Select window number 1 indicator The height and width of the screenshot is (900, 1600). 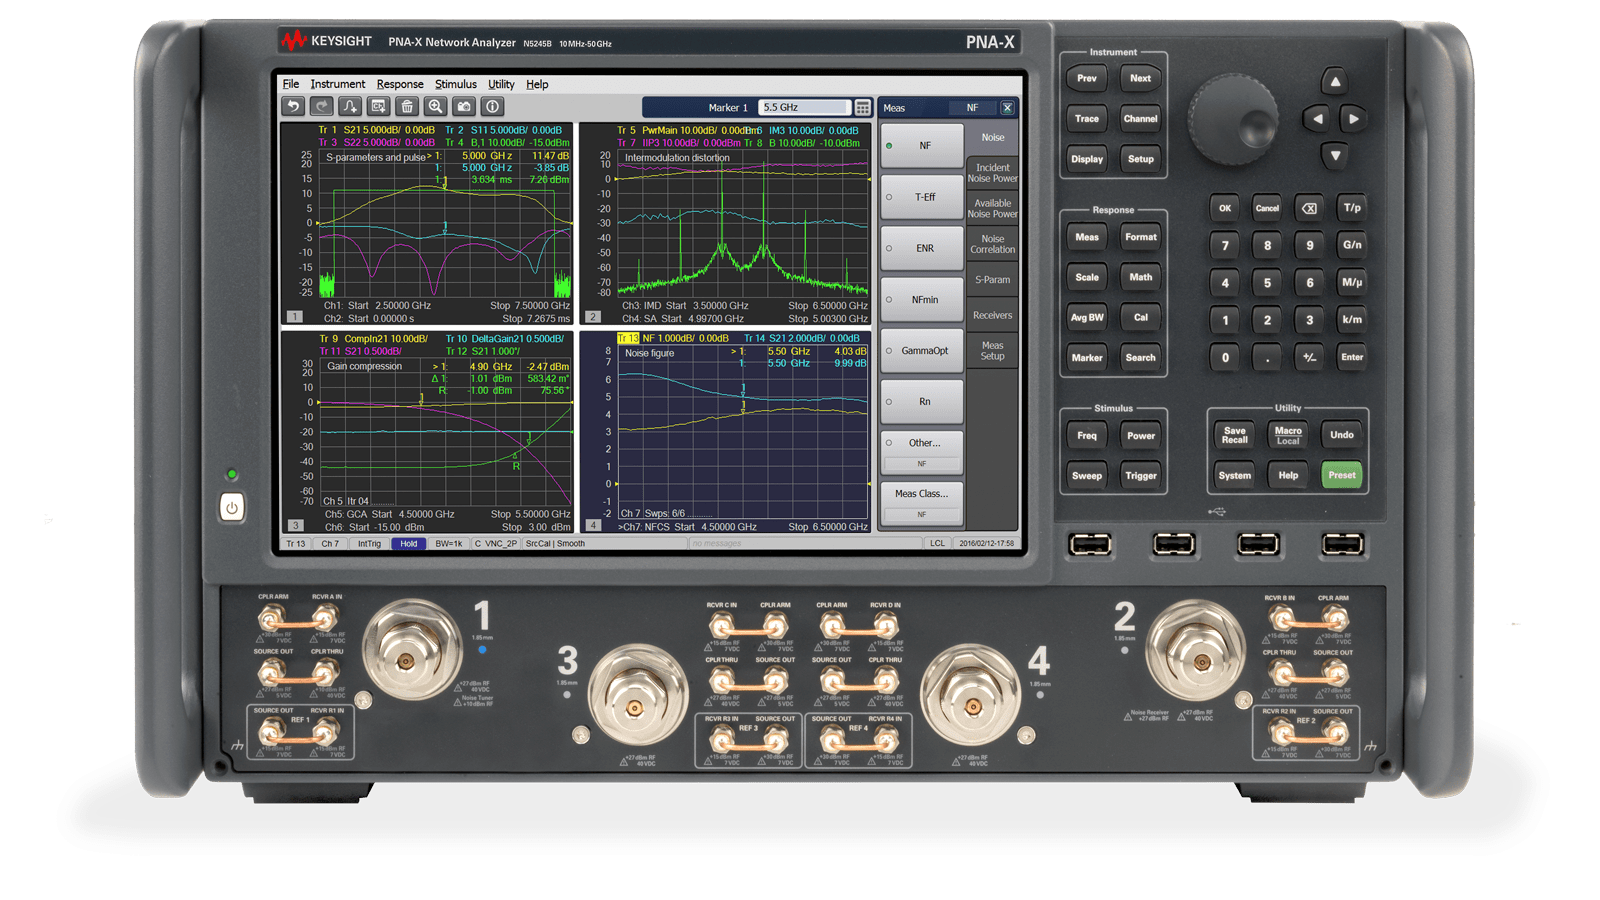click(294, 316)
